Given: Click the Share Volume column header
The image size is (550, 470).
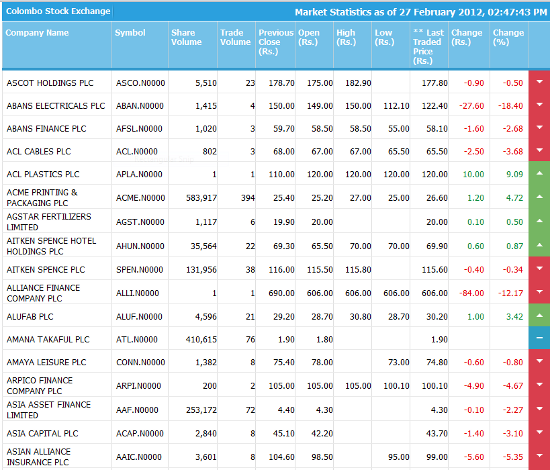Looking at the screenshot, I should pyautogui.click(x=186, y=38).
